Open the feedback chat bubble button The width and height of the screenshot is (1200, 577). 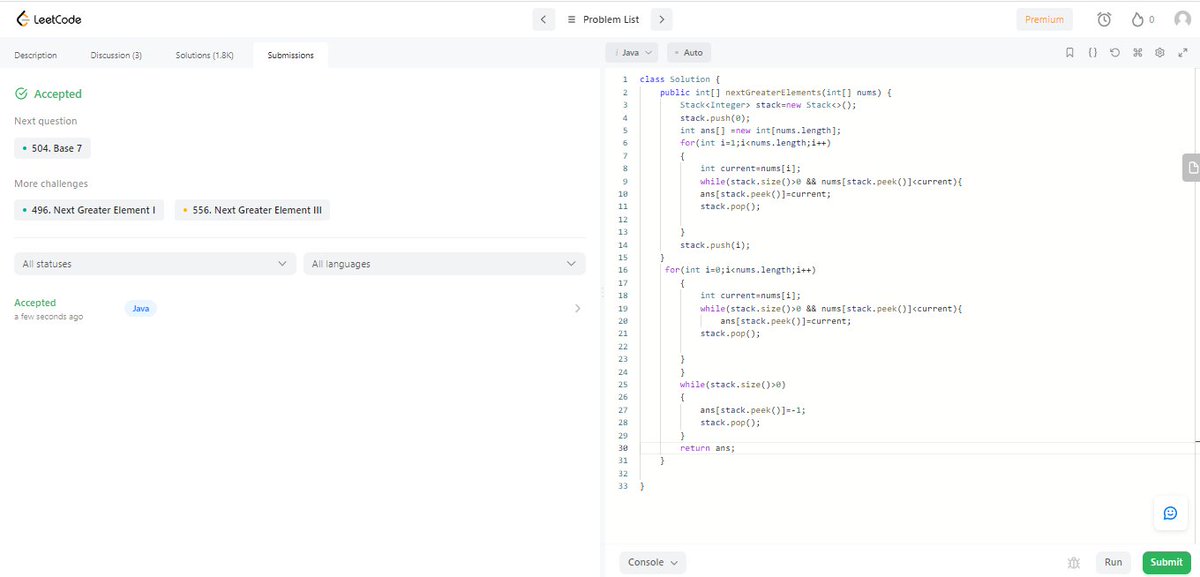[1170, 513]
